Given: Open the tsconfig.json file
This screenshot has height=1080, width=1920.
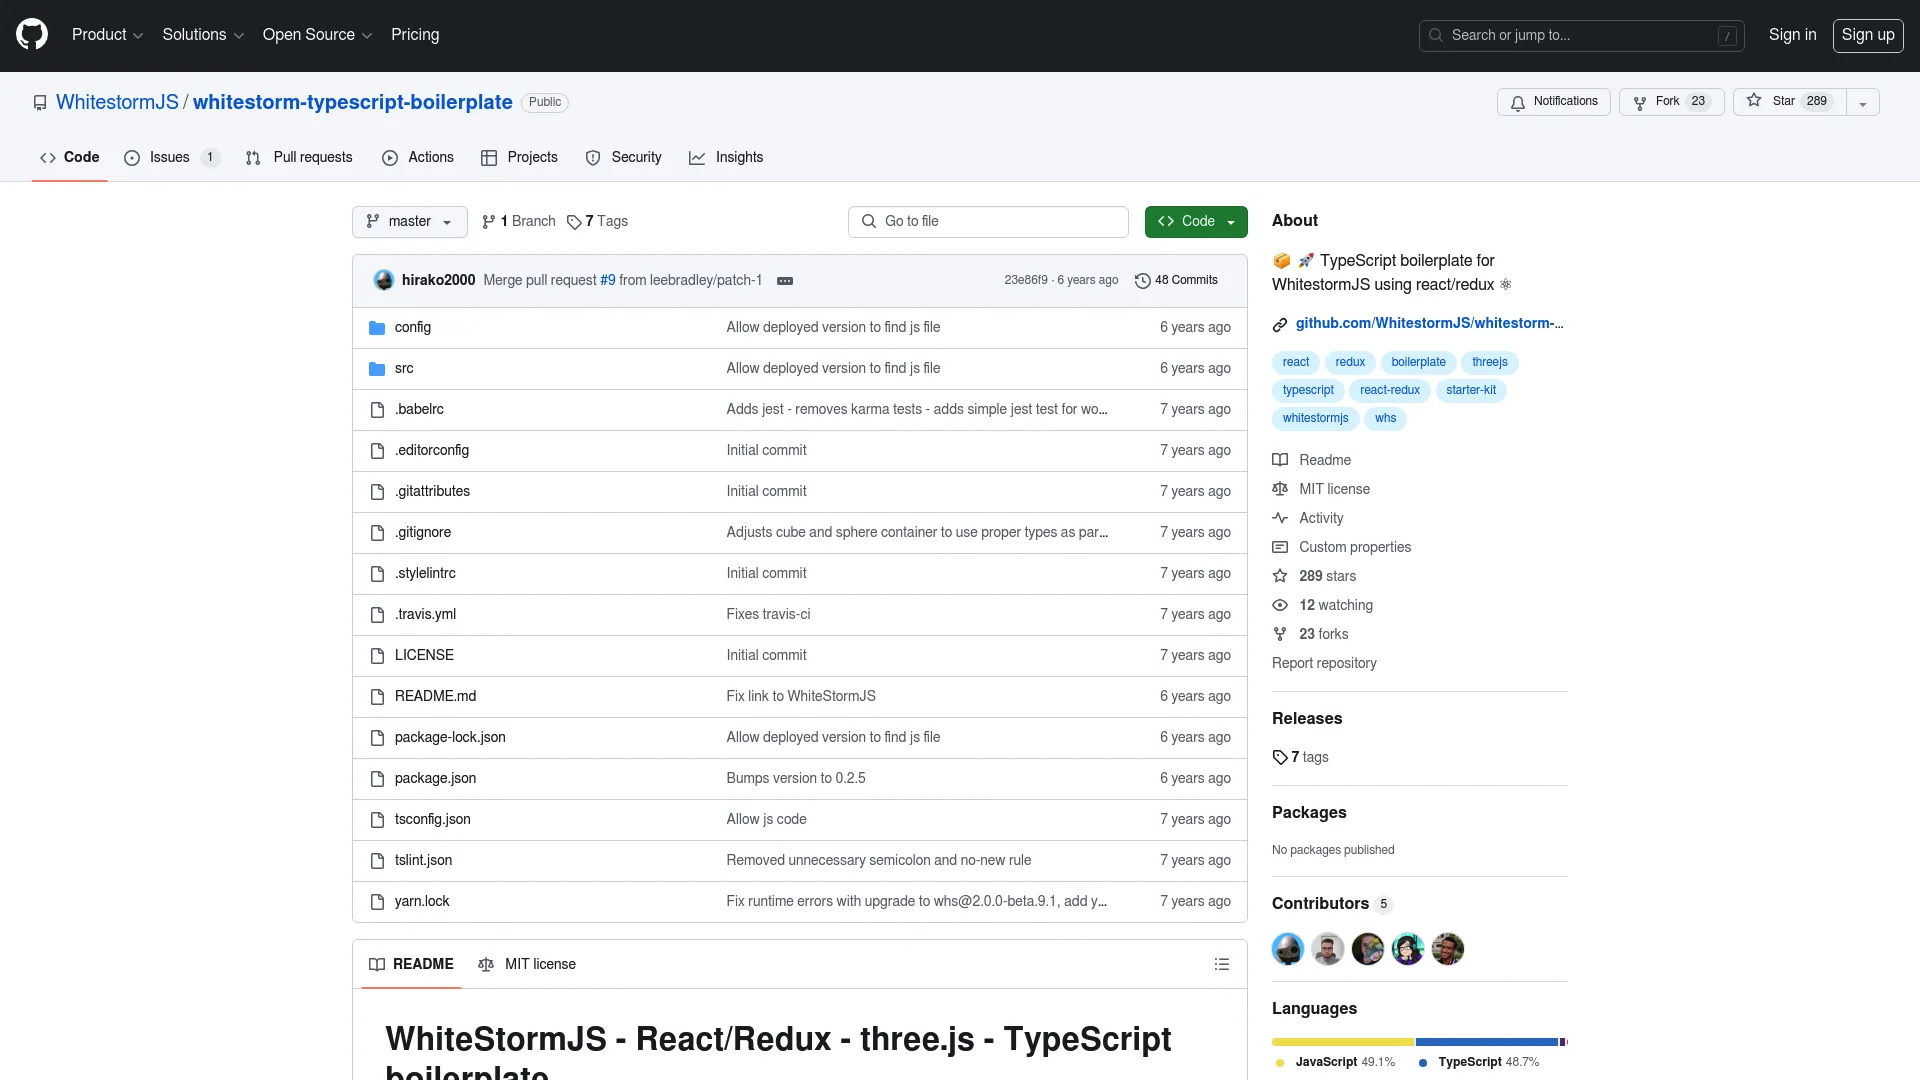Looking at the screenshot, I should coord(432,820).
